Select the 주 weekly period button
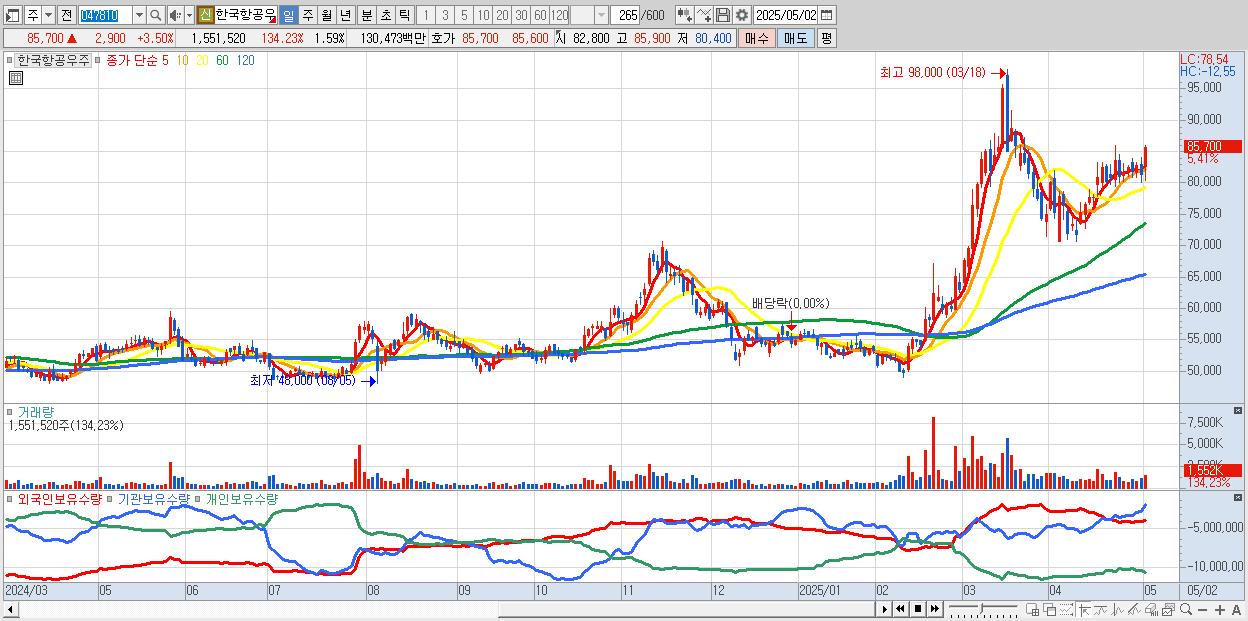 coord(307,16)
